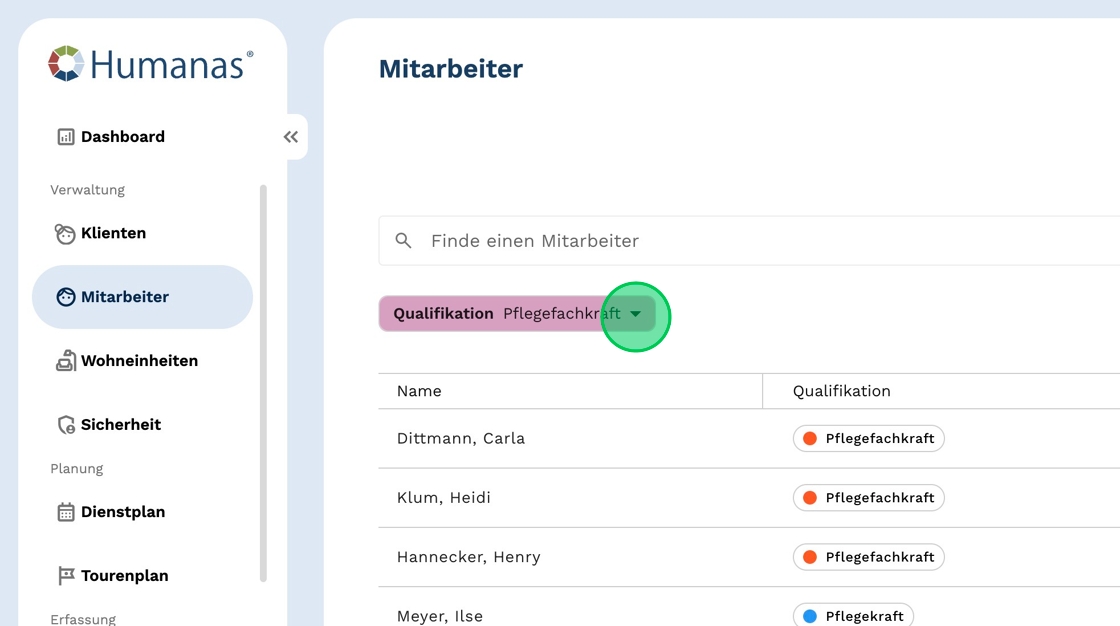Screen dimensions: 1120x626
Task: Click the Wohneinheiten bed icon
Action: (x=66, y=361)
